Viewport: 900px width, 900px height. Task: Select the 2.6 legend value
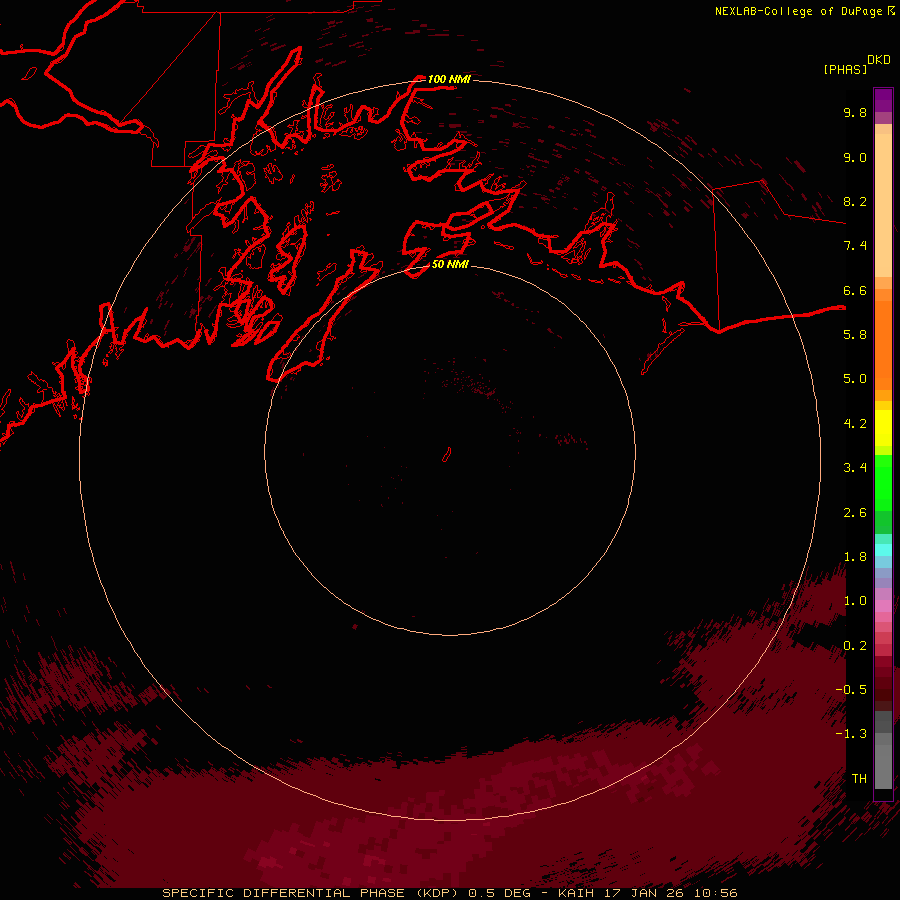tap(855, 513)
